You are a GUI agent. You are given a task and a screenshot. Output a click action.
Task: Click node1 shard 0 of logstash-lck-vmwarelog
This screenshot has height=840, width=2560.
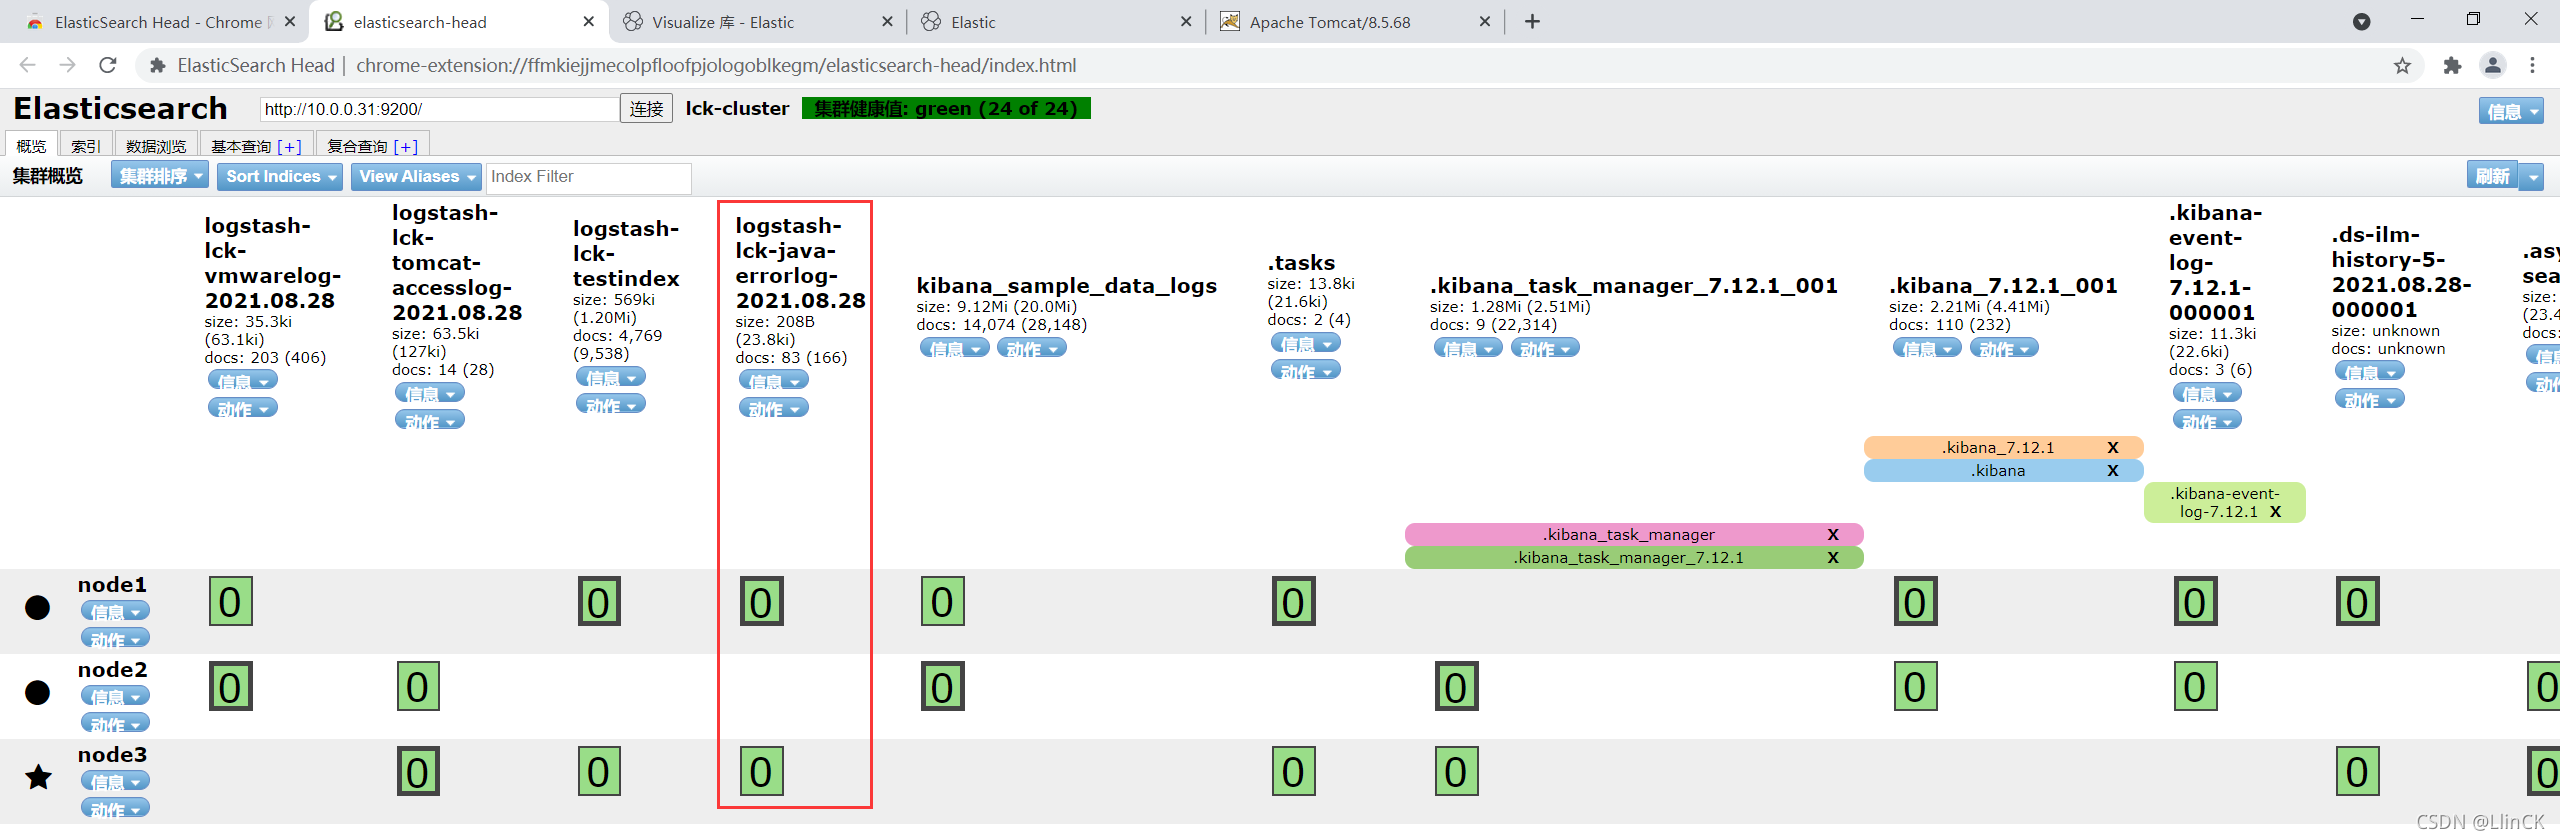pyautogui.click(x=231, y=601)
